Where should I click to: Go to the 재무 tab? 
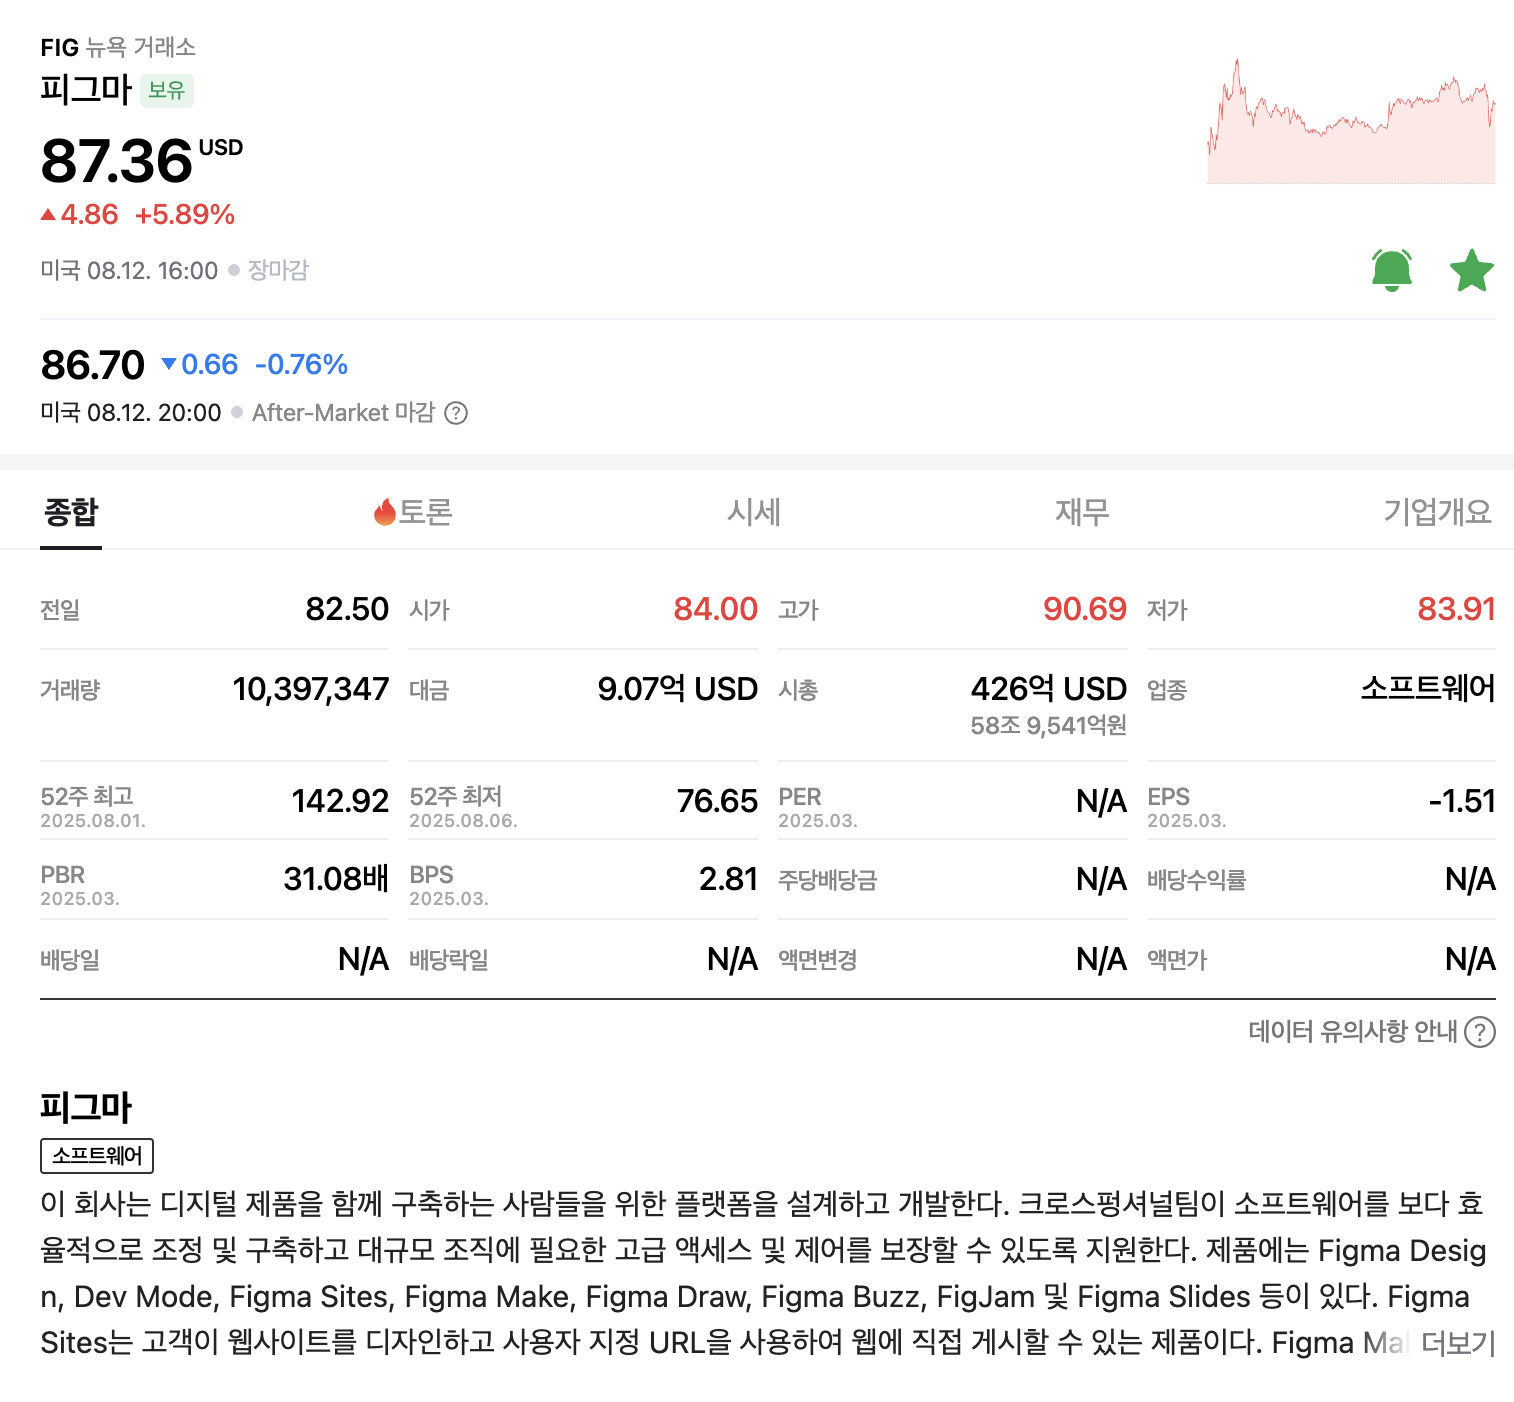[x=1082, y=512]
